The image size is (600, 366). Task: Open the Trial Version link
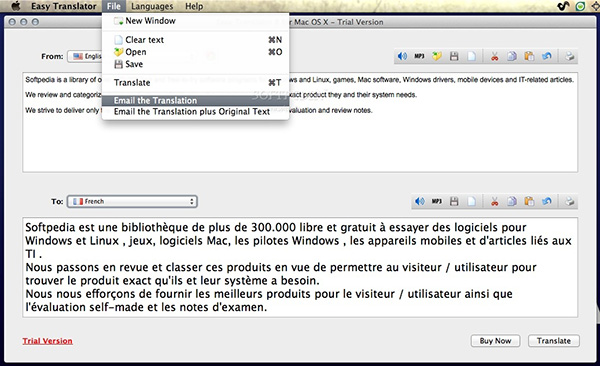click(47, 341)
